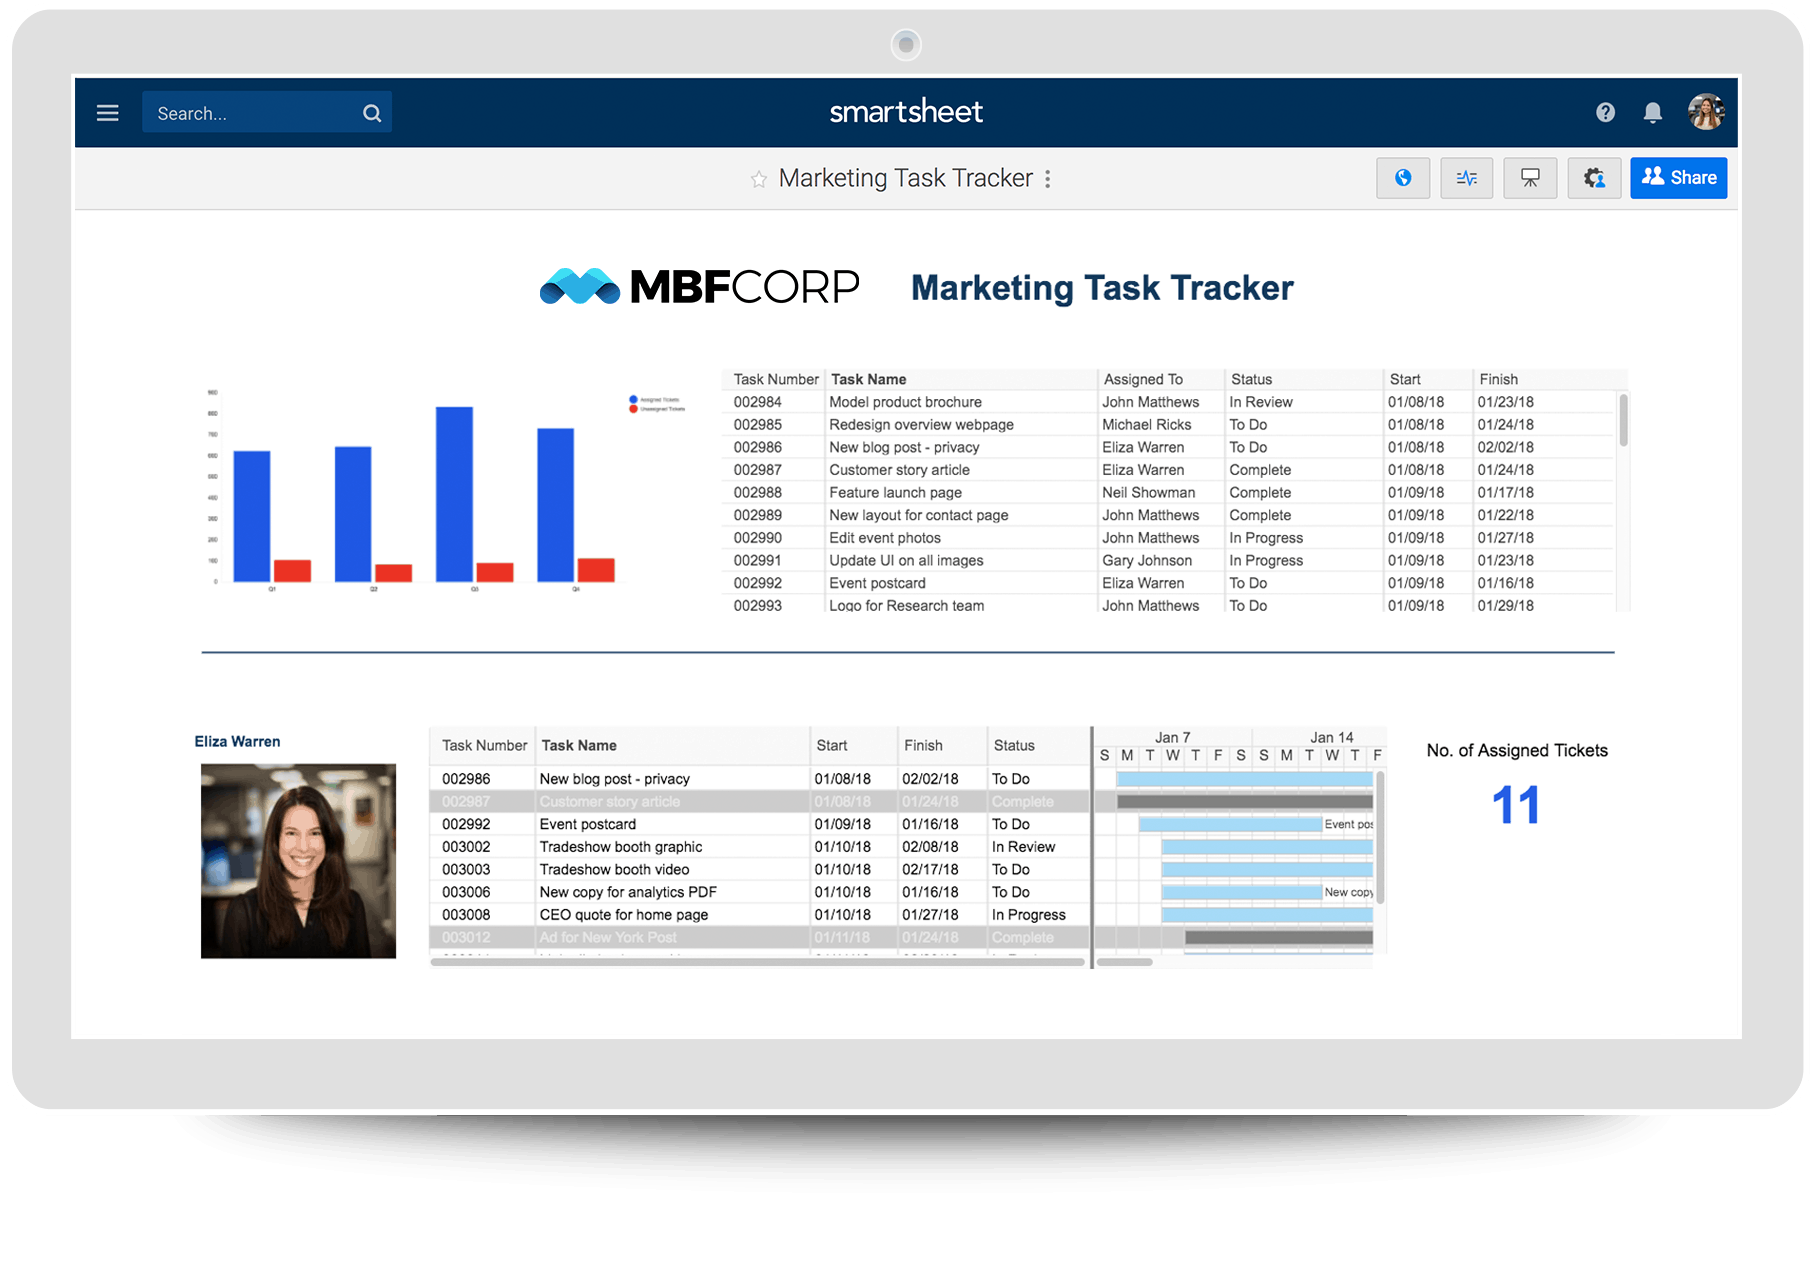The width and height of the screenshot is (1816, 1280).
Task: Open the user profile avatar
Action: (x=1705, y=112)
